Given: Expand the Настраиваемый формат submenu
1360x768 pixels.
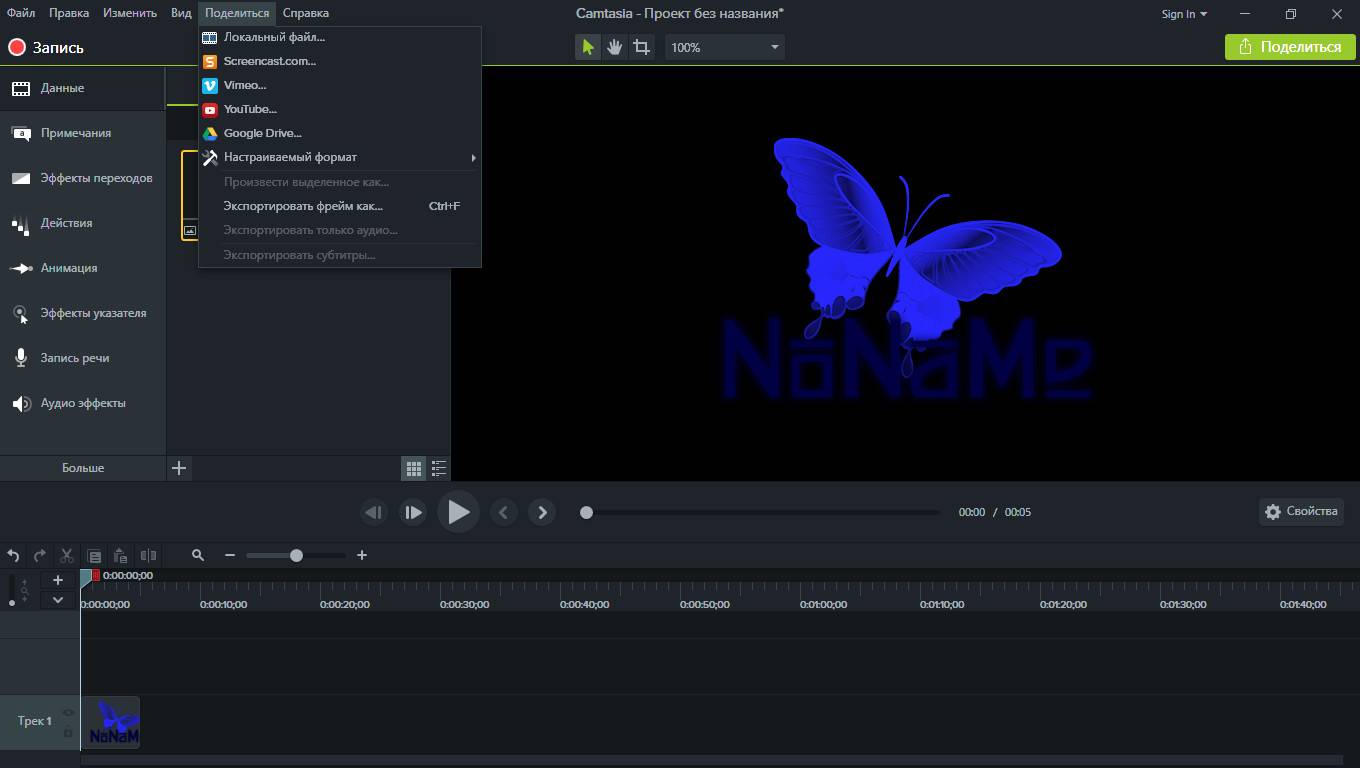Looking at the screenshot, I should click(x=340, y=157).
